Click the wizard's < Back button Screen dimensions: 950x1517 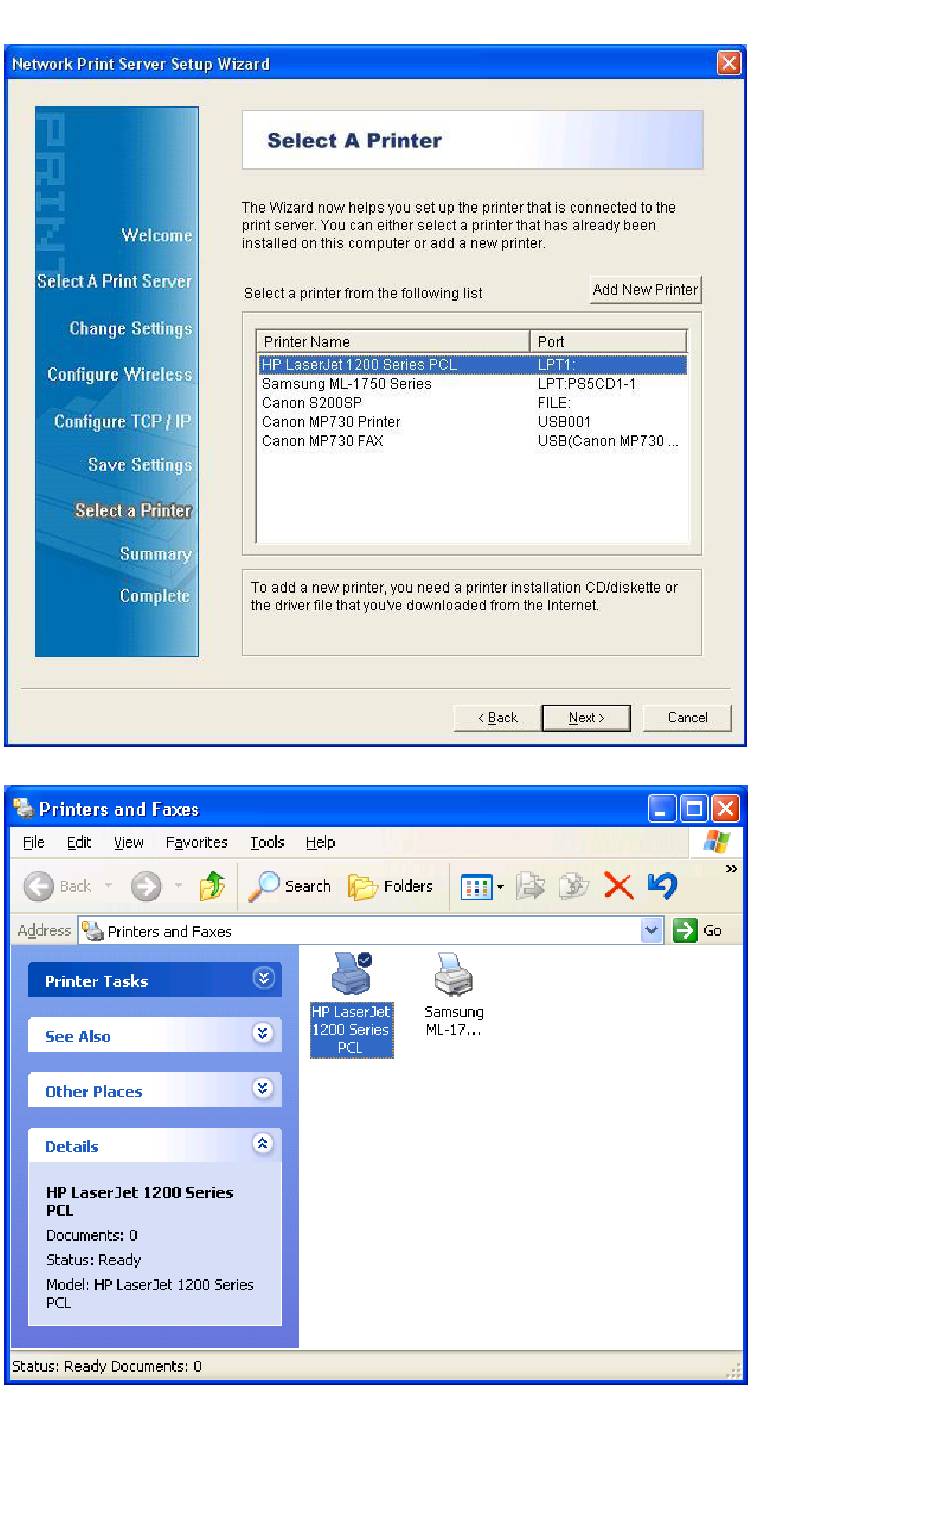tap(498, 718)
